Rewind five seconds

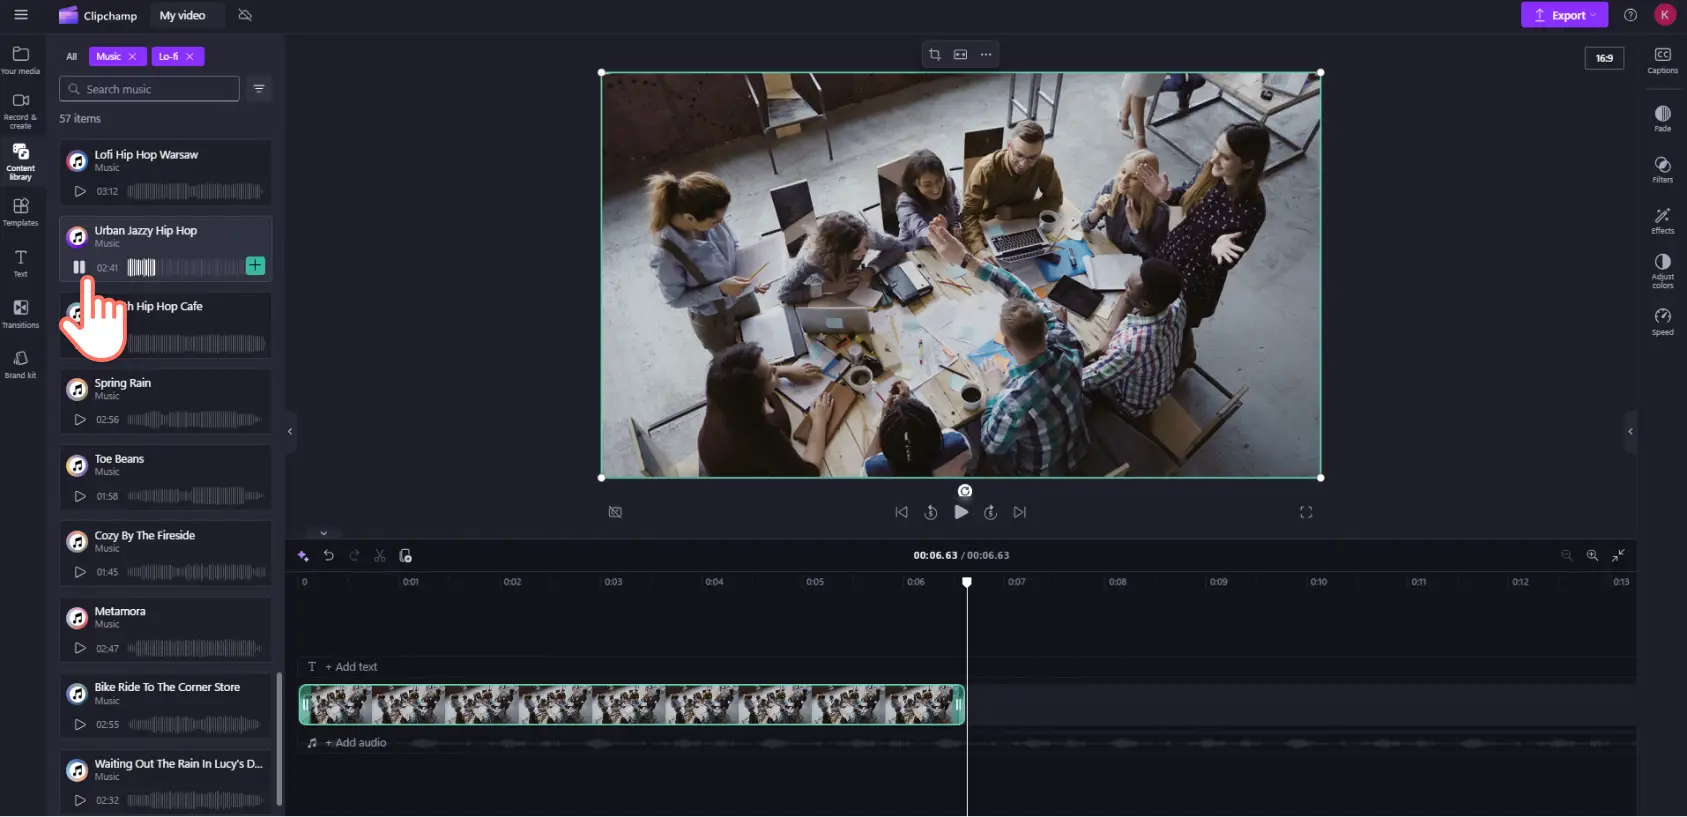pyautogui.click(x=931, y=512)
